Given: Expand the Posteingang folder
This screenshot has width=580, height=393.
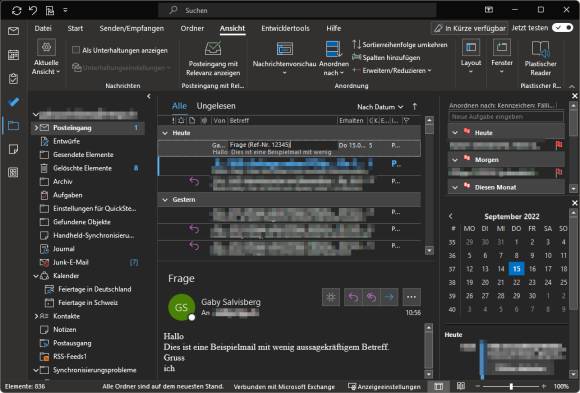Looking at the screenshot, I should (36, 128).
